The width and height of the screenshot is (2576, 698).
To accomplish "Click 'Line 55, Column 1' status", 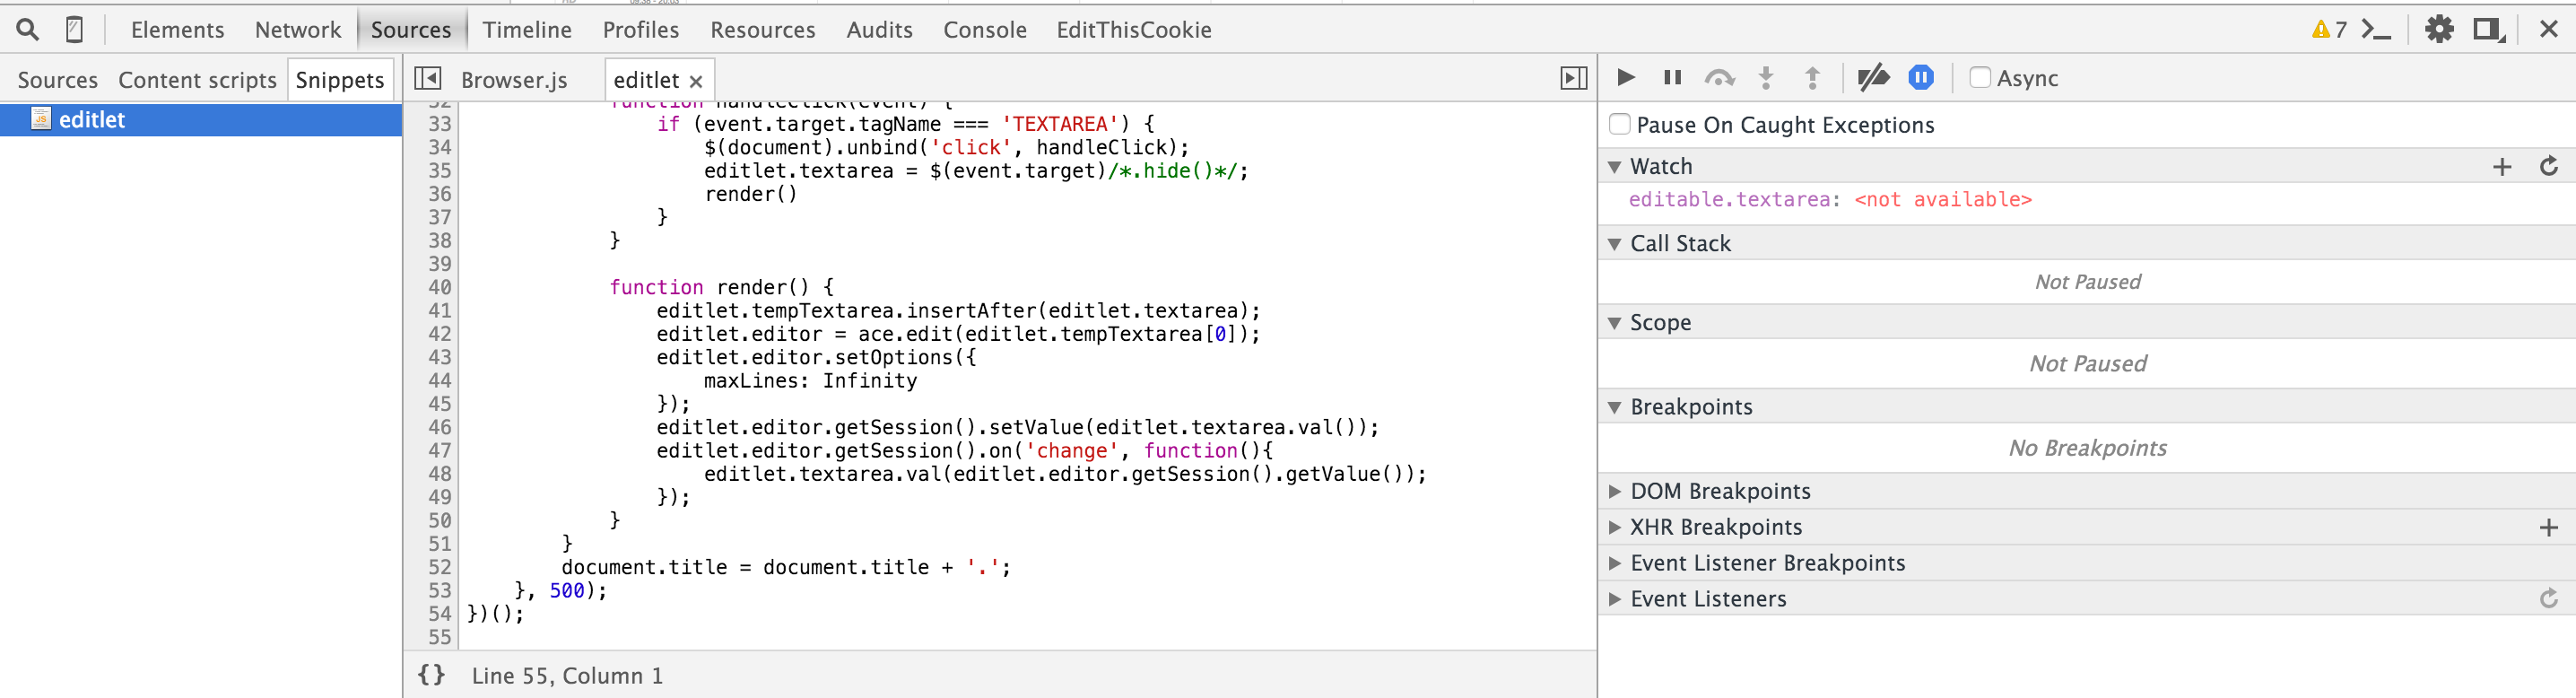I will 567,675.
